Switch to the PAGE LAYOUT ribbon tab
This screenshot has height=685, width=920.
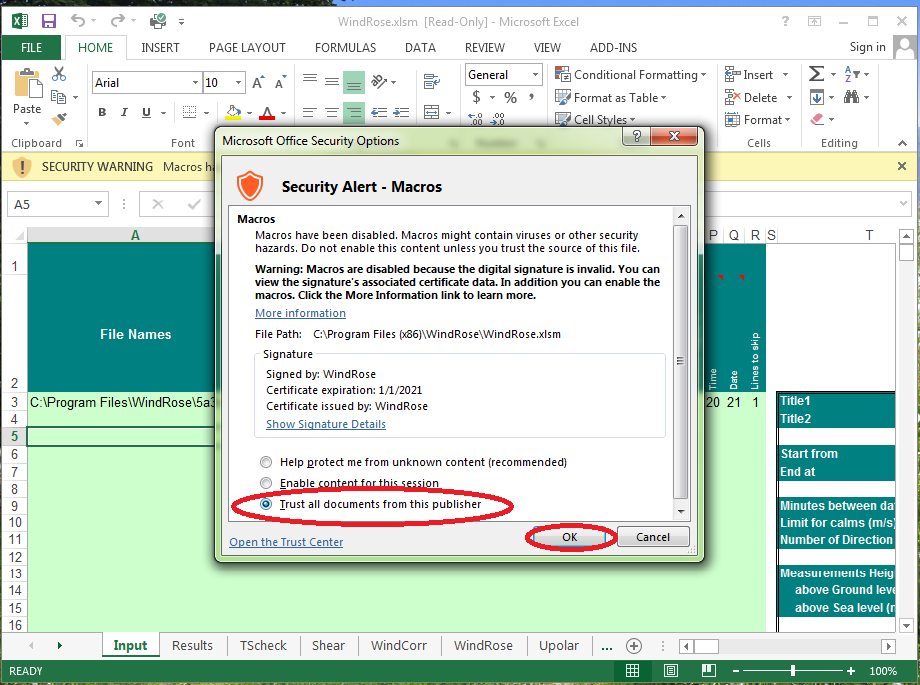point(247,48)
